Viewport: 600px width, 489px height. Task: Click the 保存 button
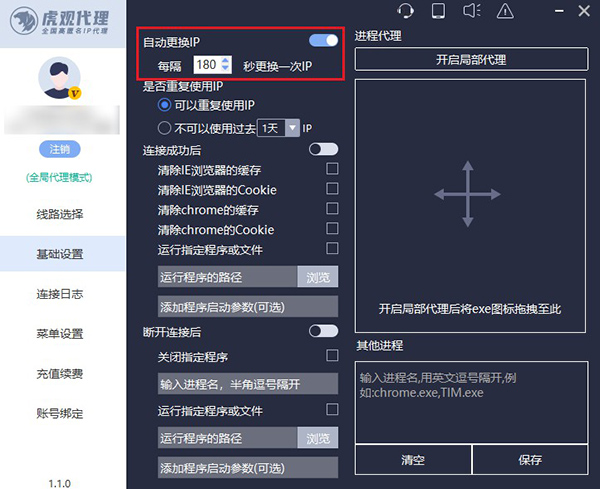(x=530, y=460)
